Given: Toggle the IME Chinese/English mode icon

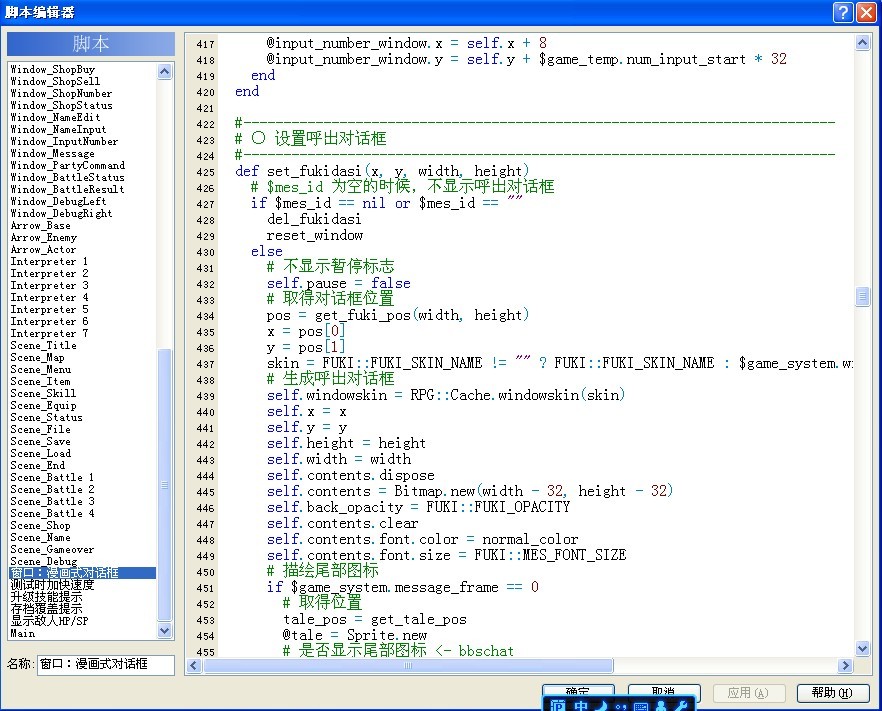Looking at the screenshot, I should pyautogui.click(x=581, y=705).
